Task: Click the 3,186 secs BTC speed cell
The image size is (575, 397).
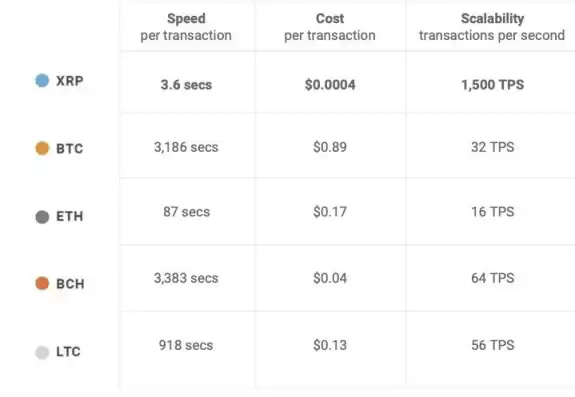Action: [186, 147]
